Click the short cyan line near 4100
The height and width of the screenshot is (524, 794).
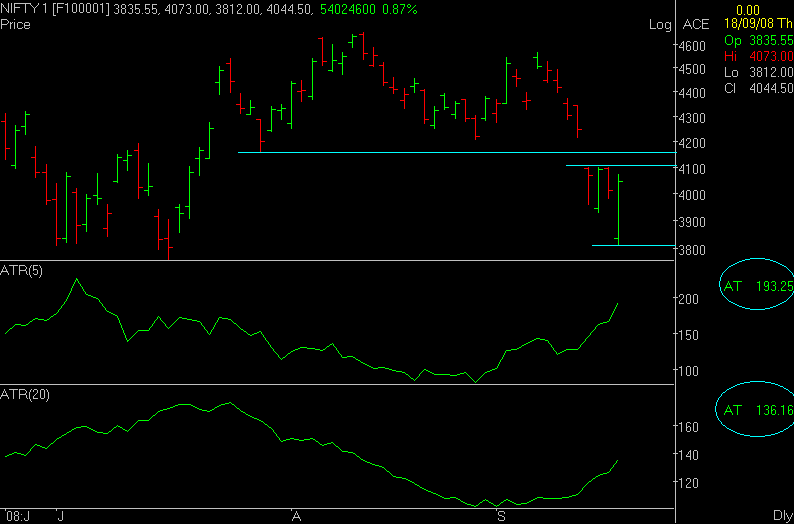[x=620, y=166]
